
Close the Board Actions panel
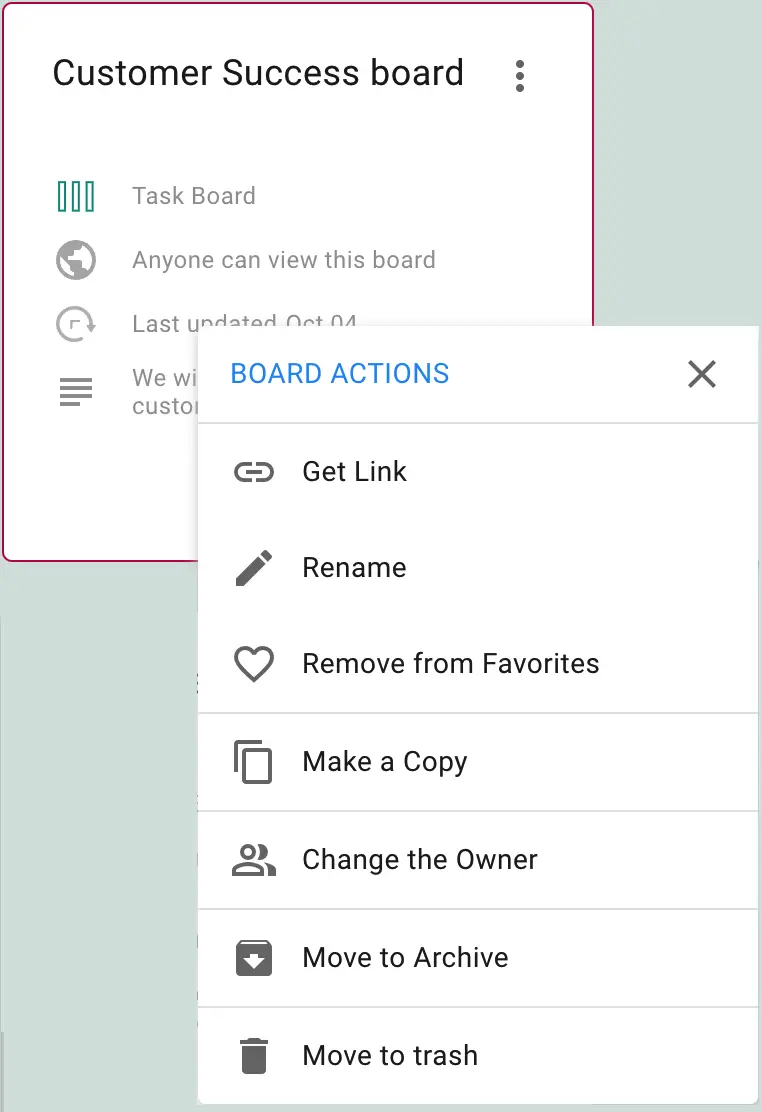click(702, 374)
